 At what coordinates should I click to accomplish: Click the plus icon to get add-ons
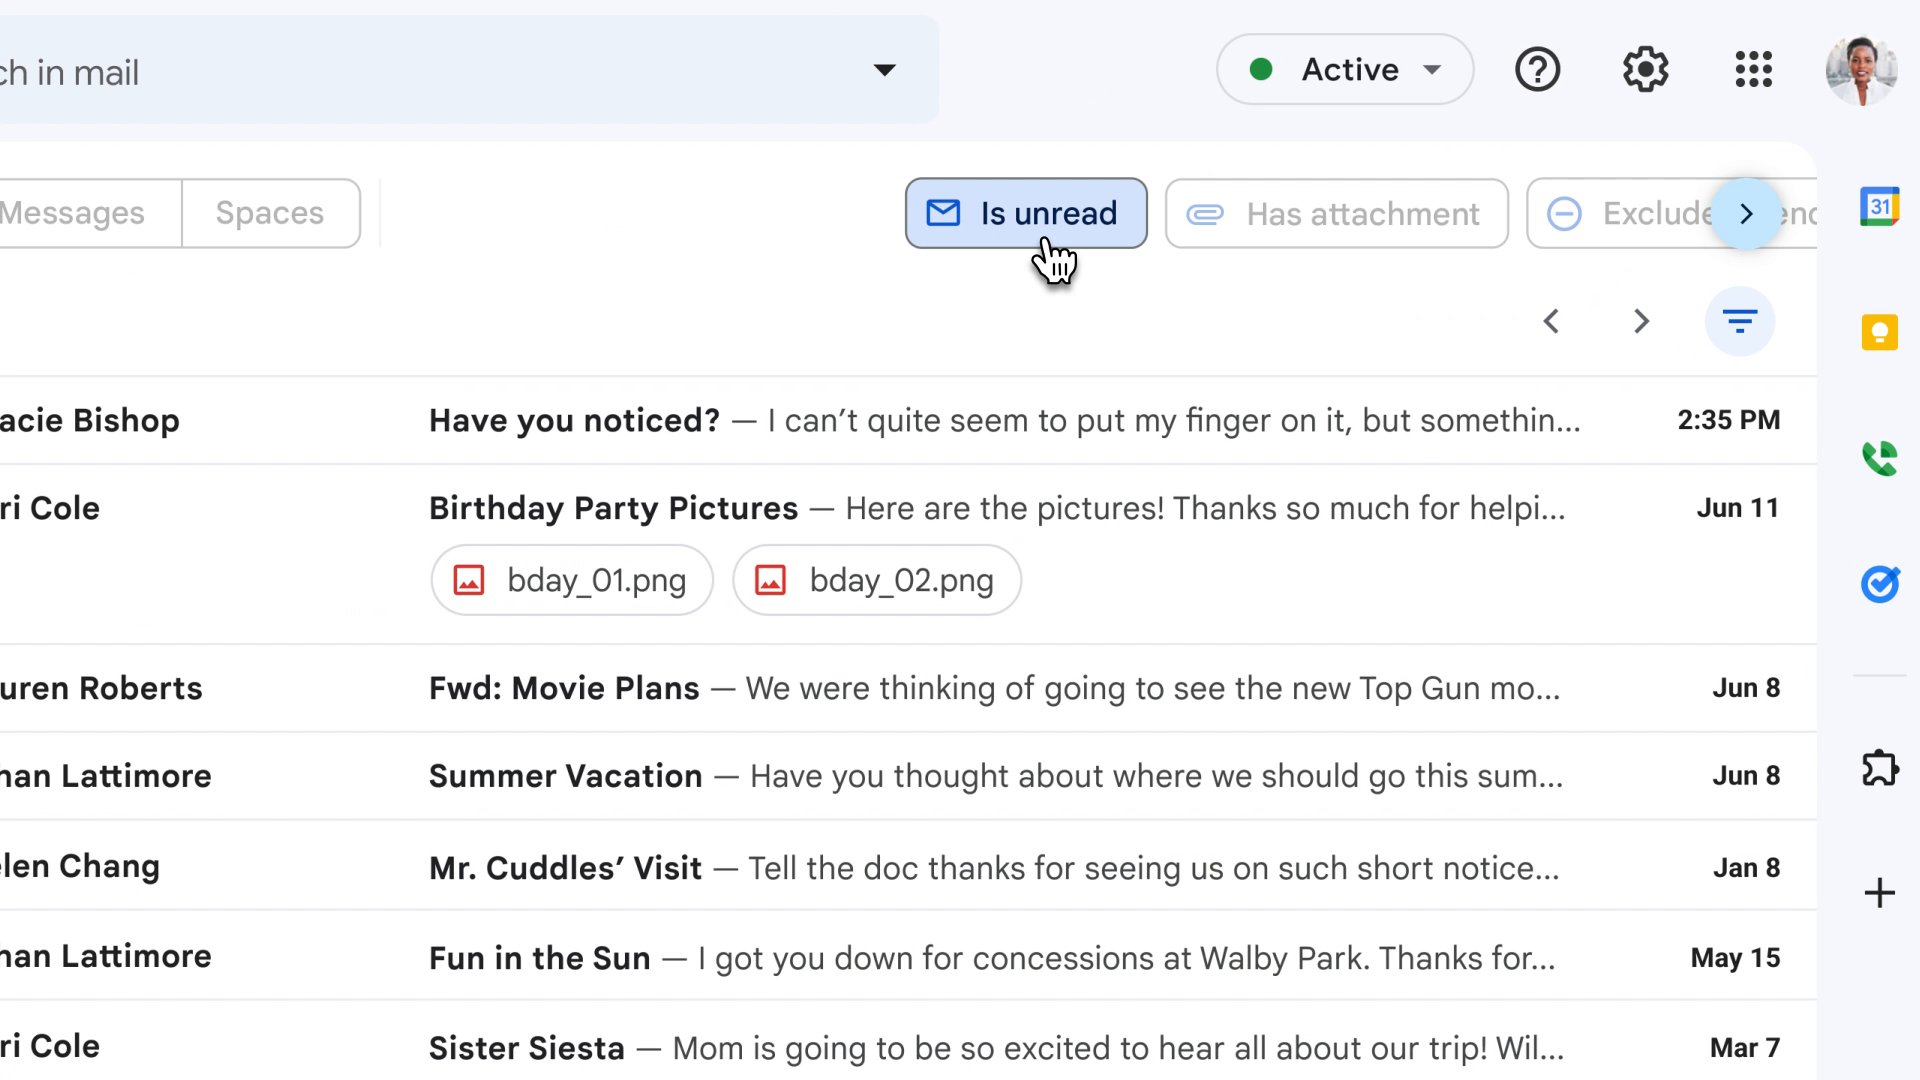pyautogui.click(x=1879, y=893)
